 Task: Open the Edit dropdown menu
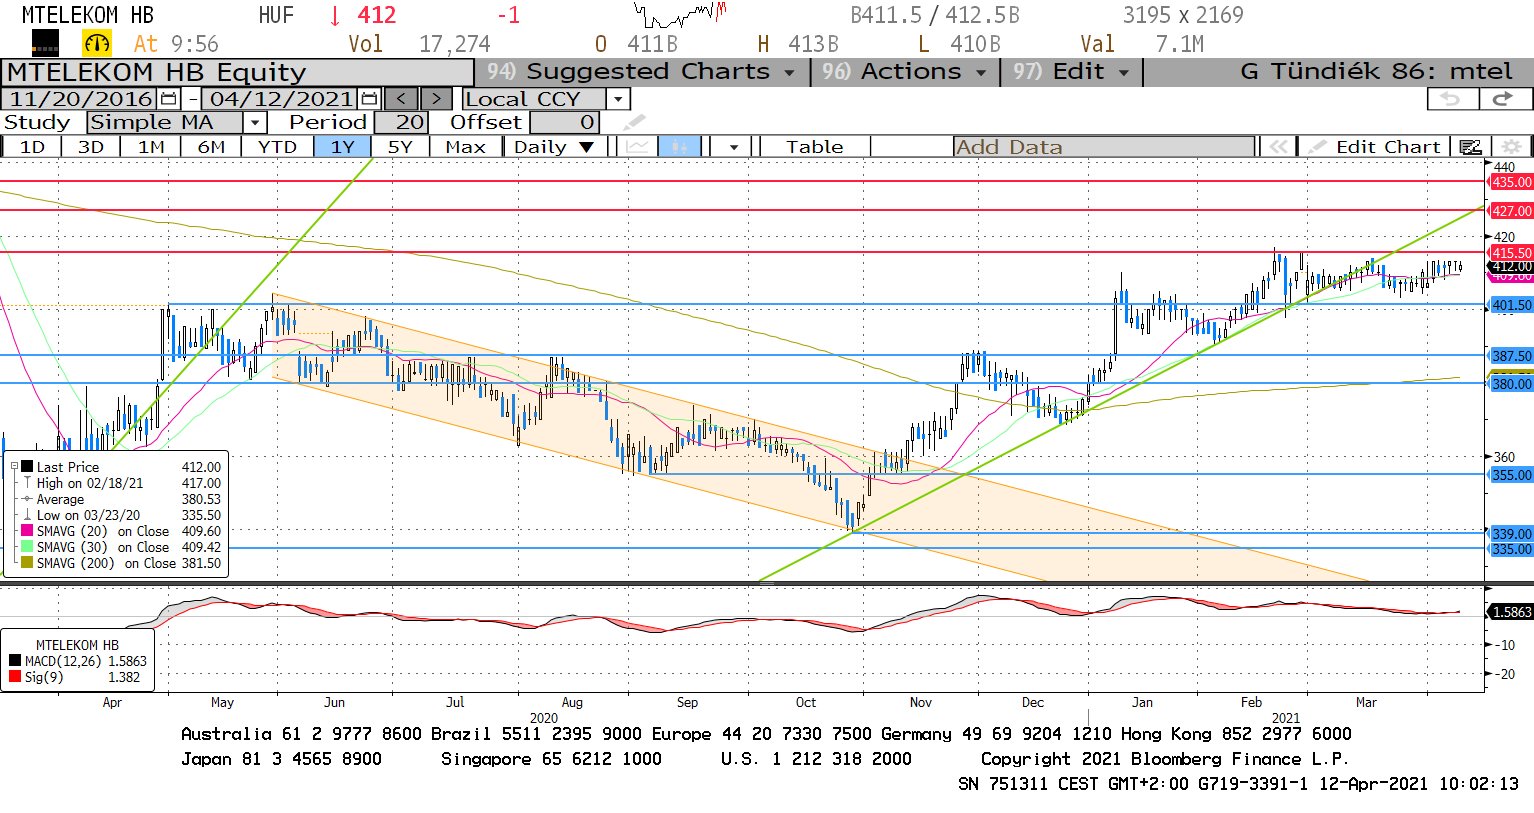tap(1070, 72)
